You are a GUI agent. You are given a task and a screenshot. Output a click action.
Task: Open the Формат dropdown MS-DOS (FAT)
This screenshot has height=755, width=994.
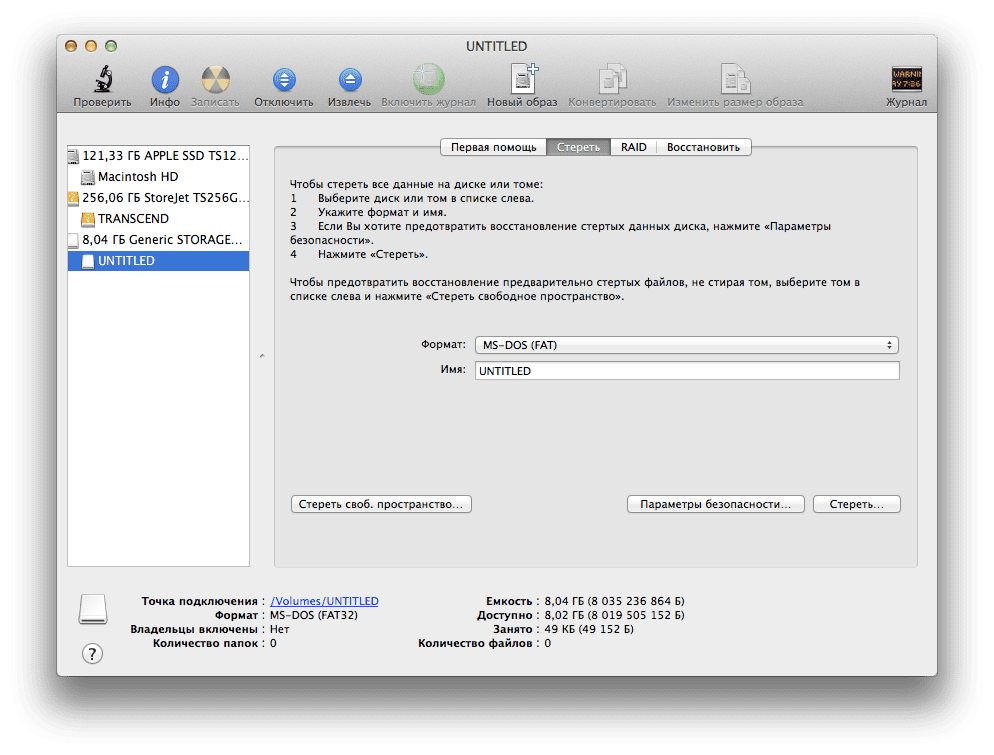(686, 345)
